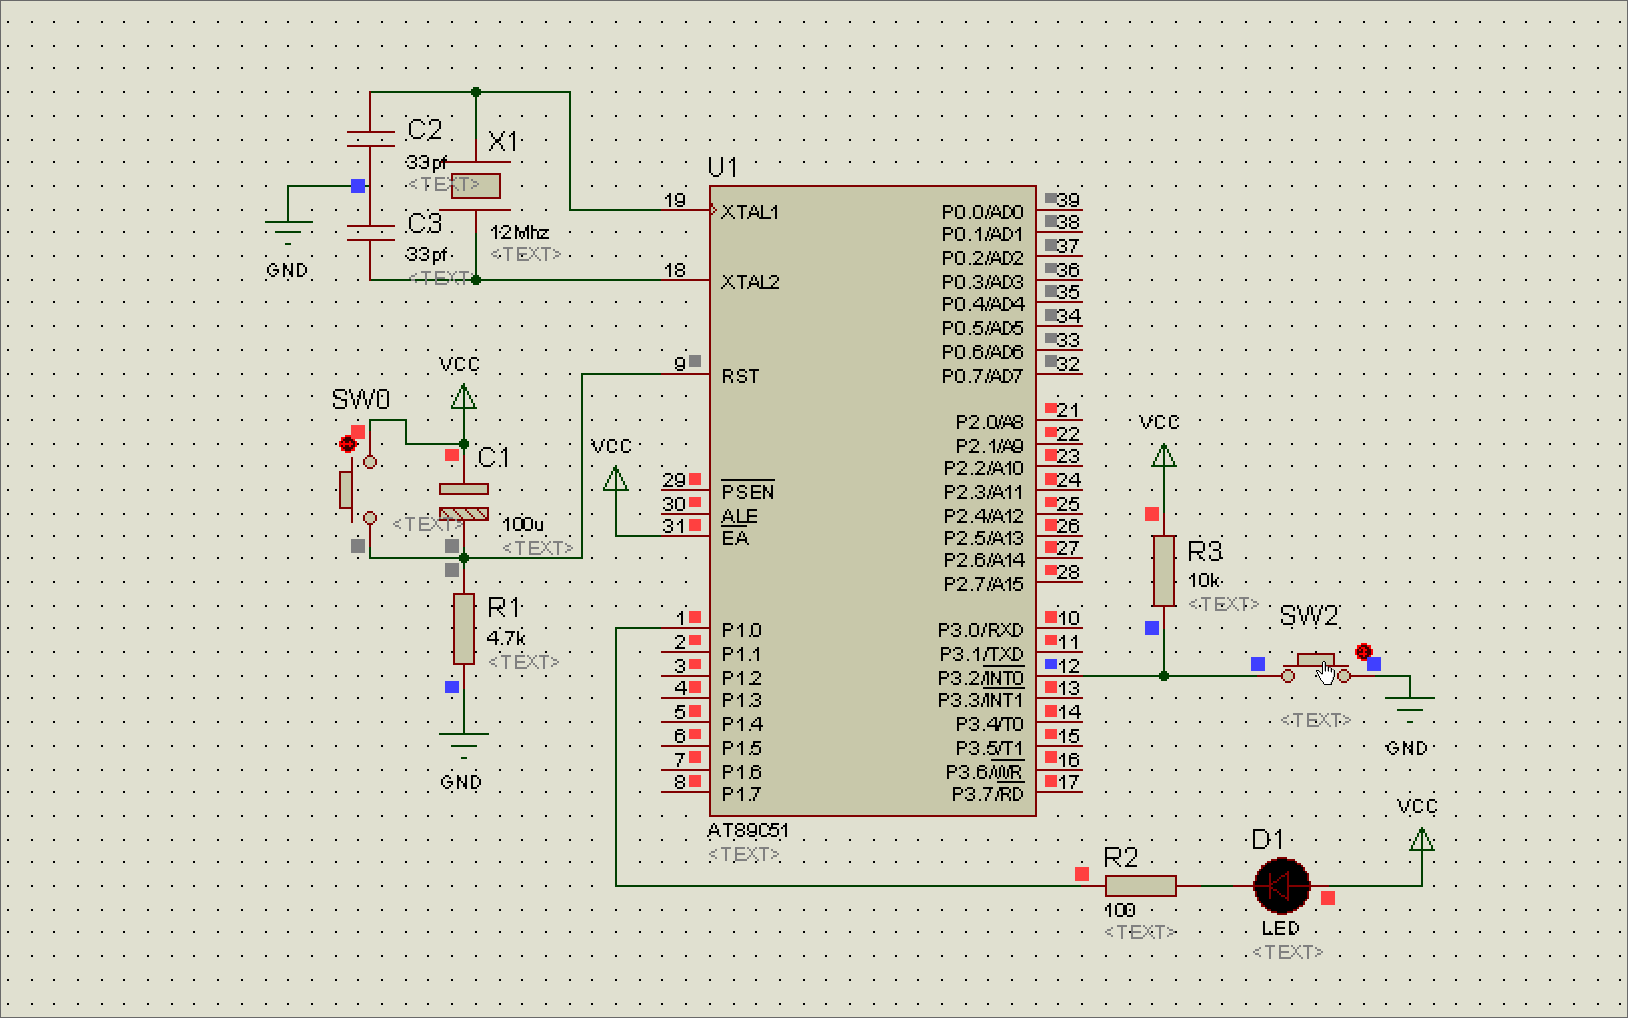Click the VCC terminal above R3
1628x1018 pixels.
point(1164,456)
